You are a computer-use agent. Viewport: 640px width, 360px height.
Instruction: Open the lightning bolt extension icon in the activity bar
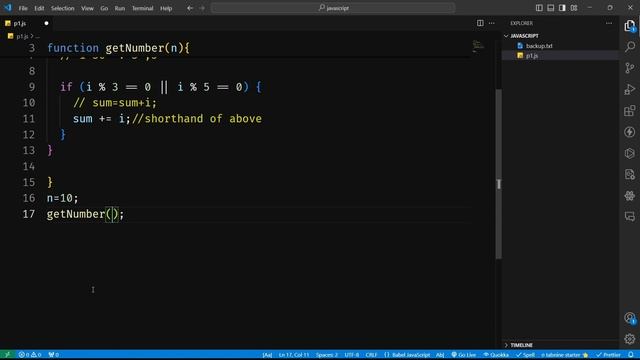(630, 132)
